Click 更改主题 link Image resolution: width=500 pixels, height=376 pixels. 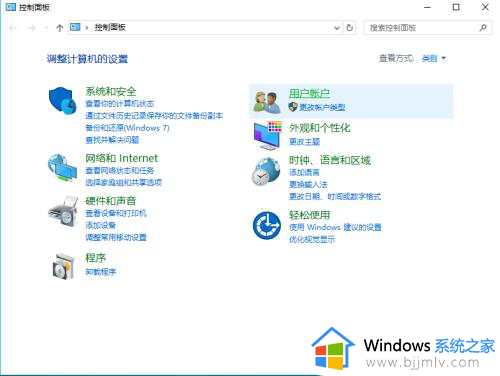point(304,142)
